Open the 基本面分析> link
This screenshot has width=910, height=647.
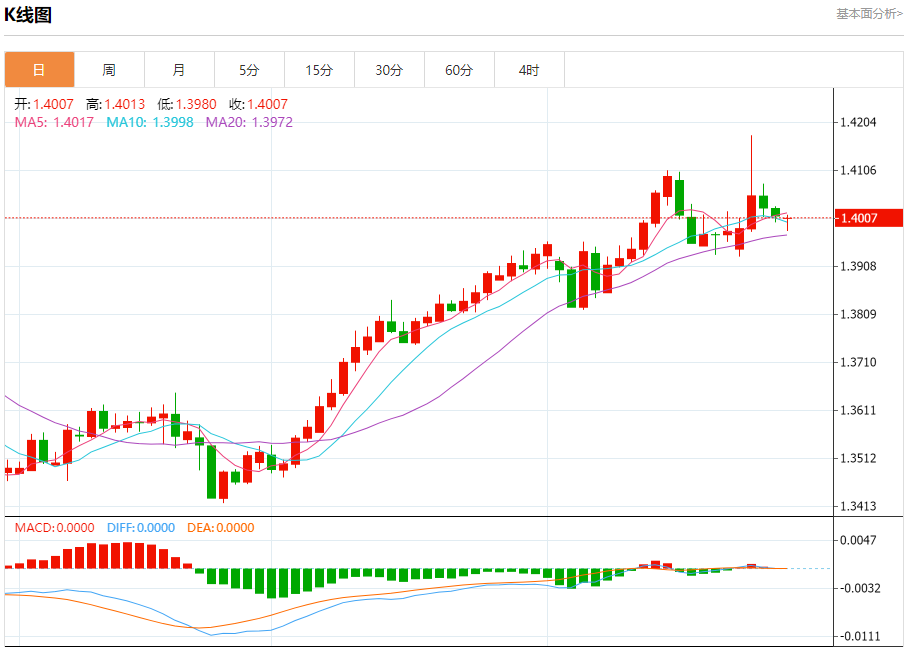click(869, 14)
